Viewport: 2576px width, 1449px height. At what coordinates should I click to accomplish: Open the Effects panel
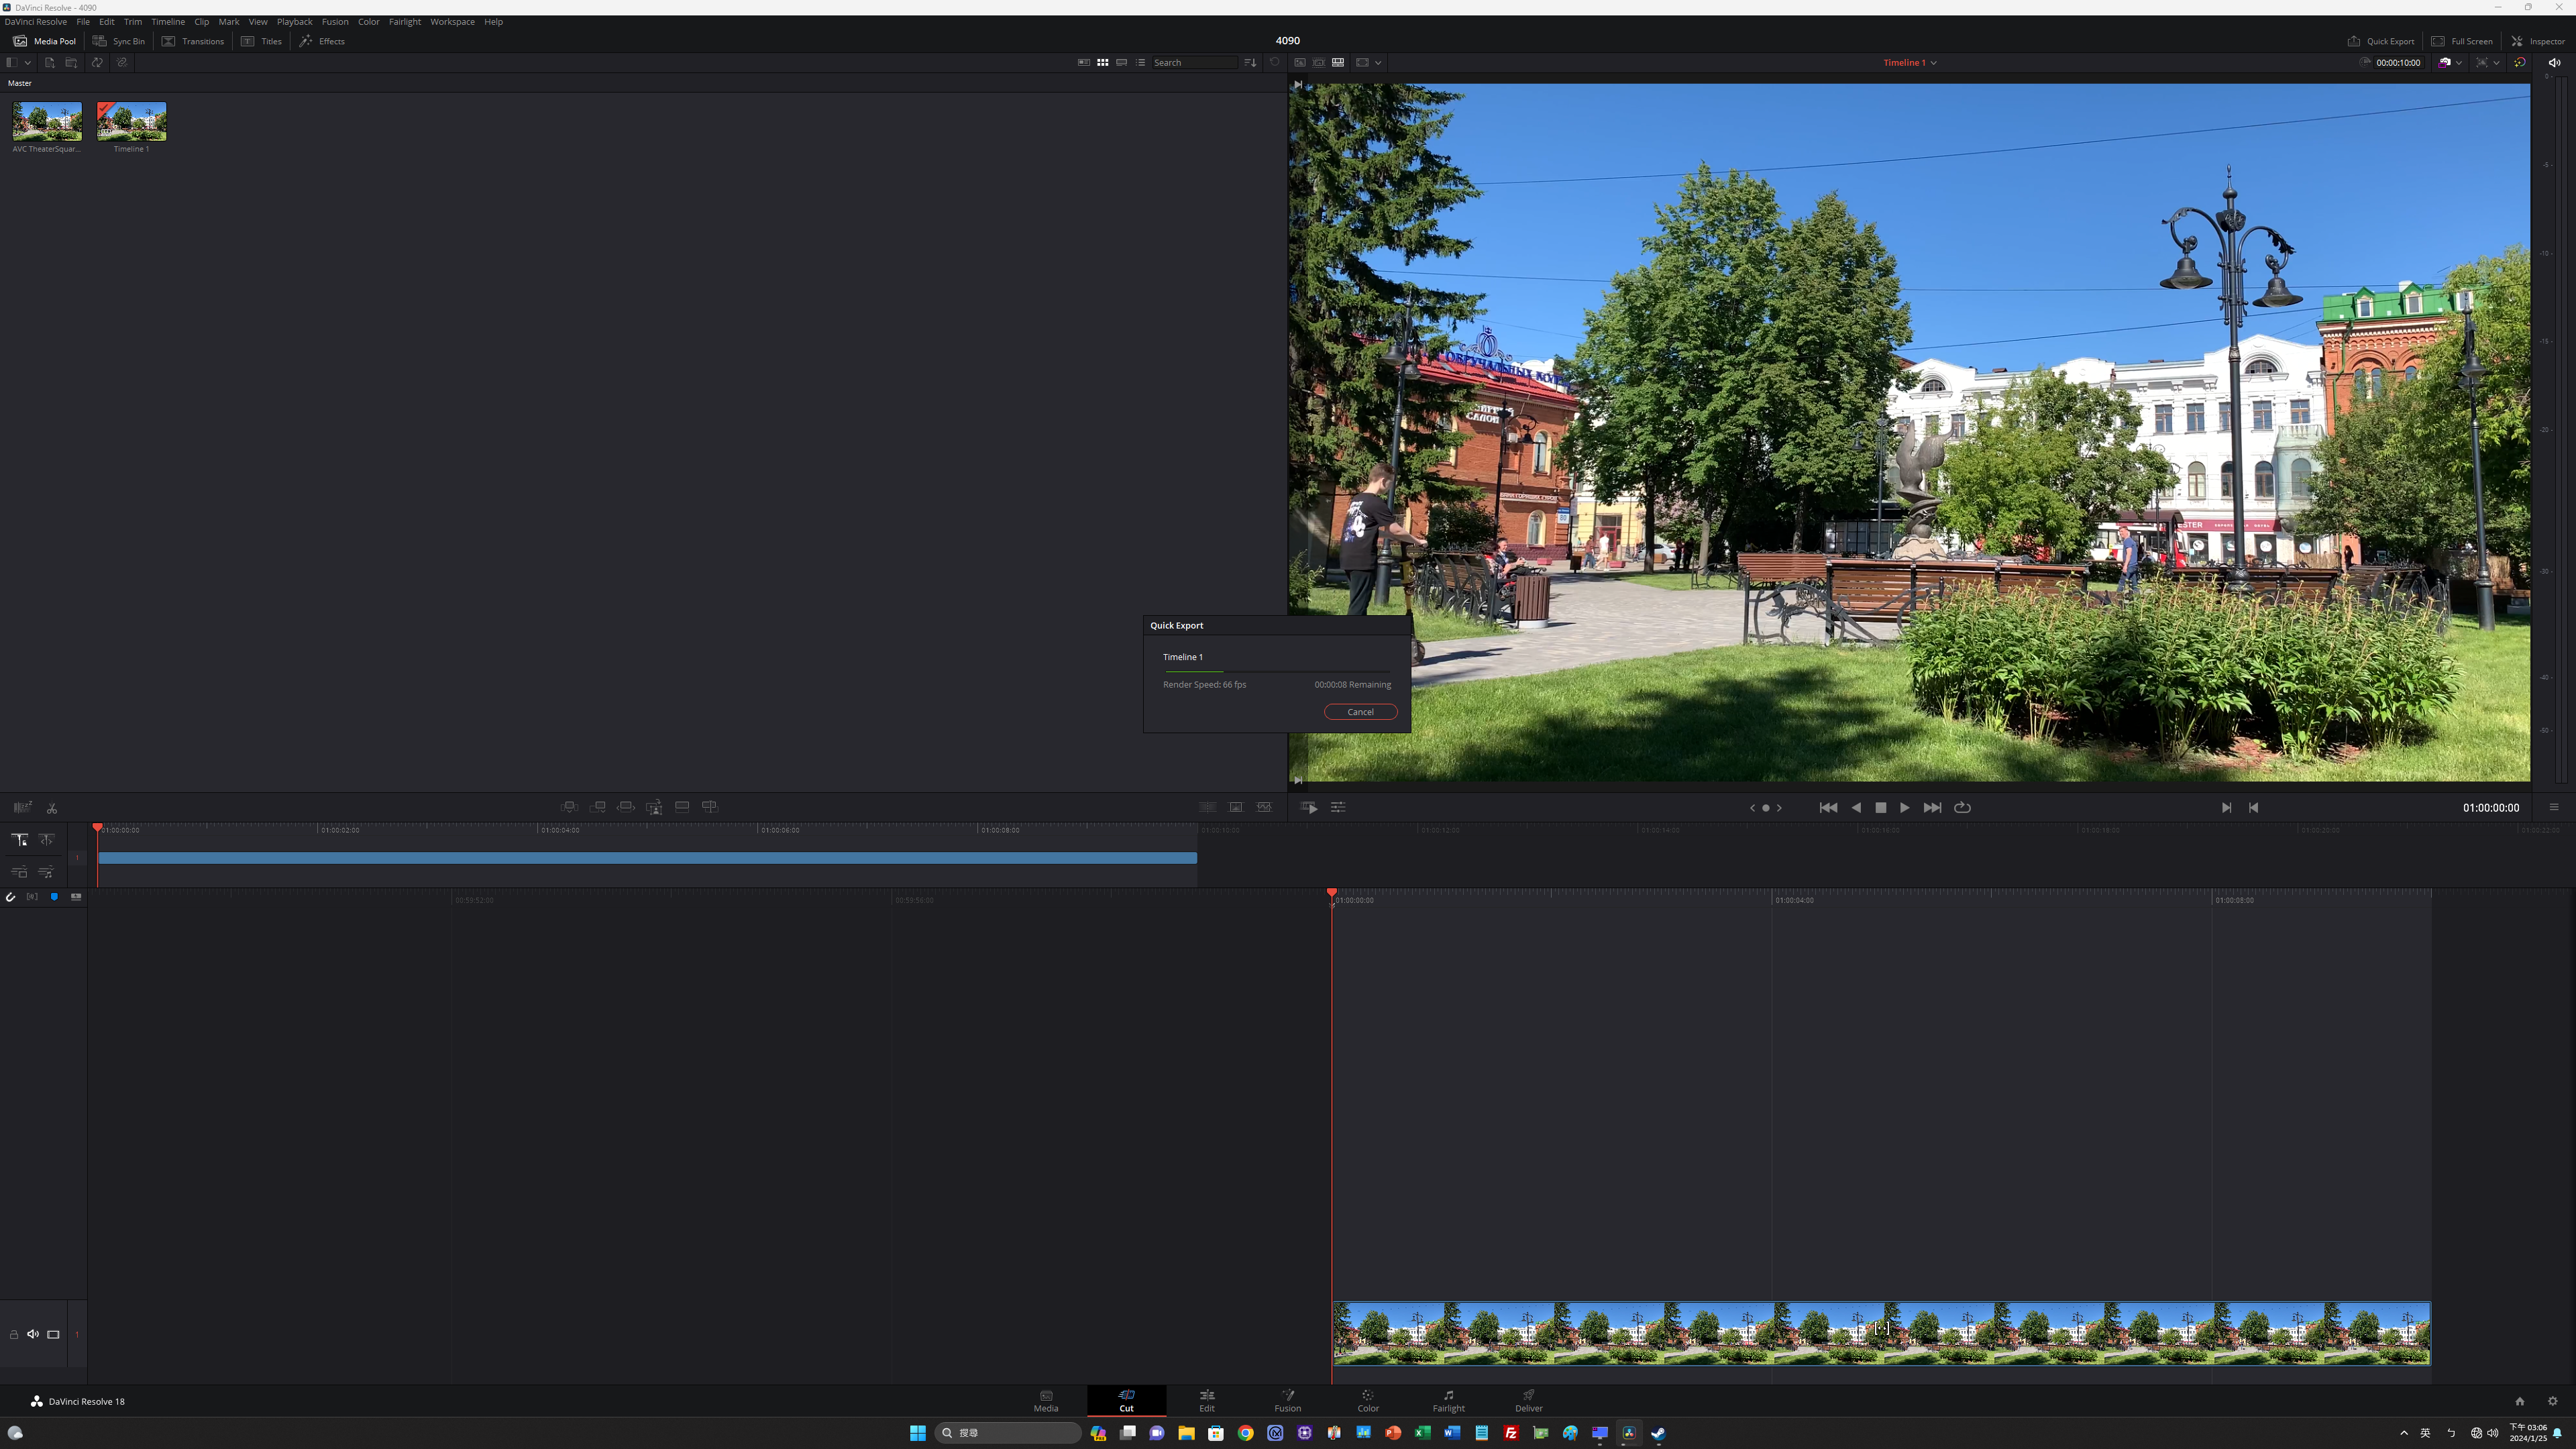tap(322, 41)
